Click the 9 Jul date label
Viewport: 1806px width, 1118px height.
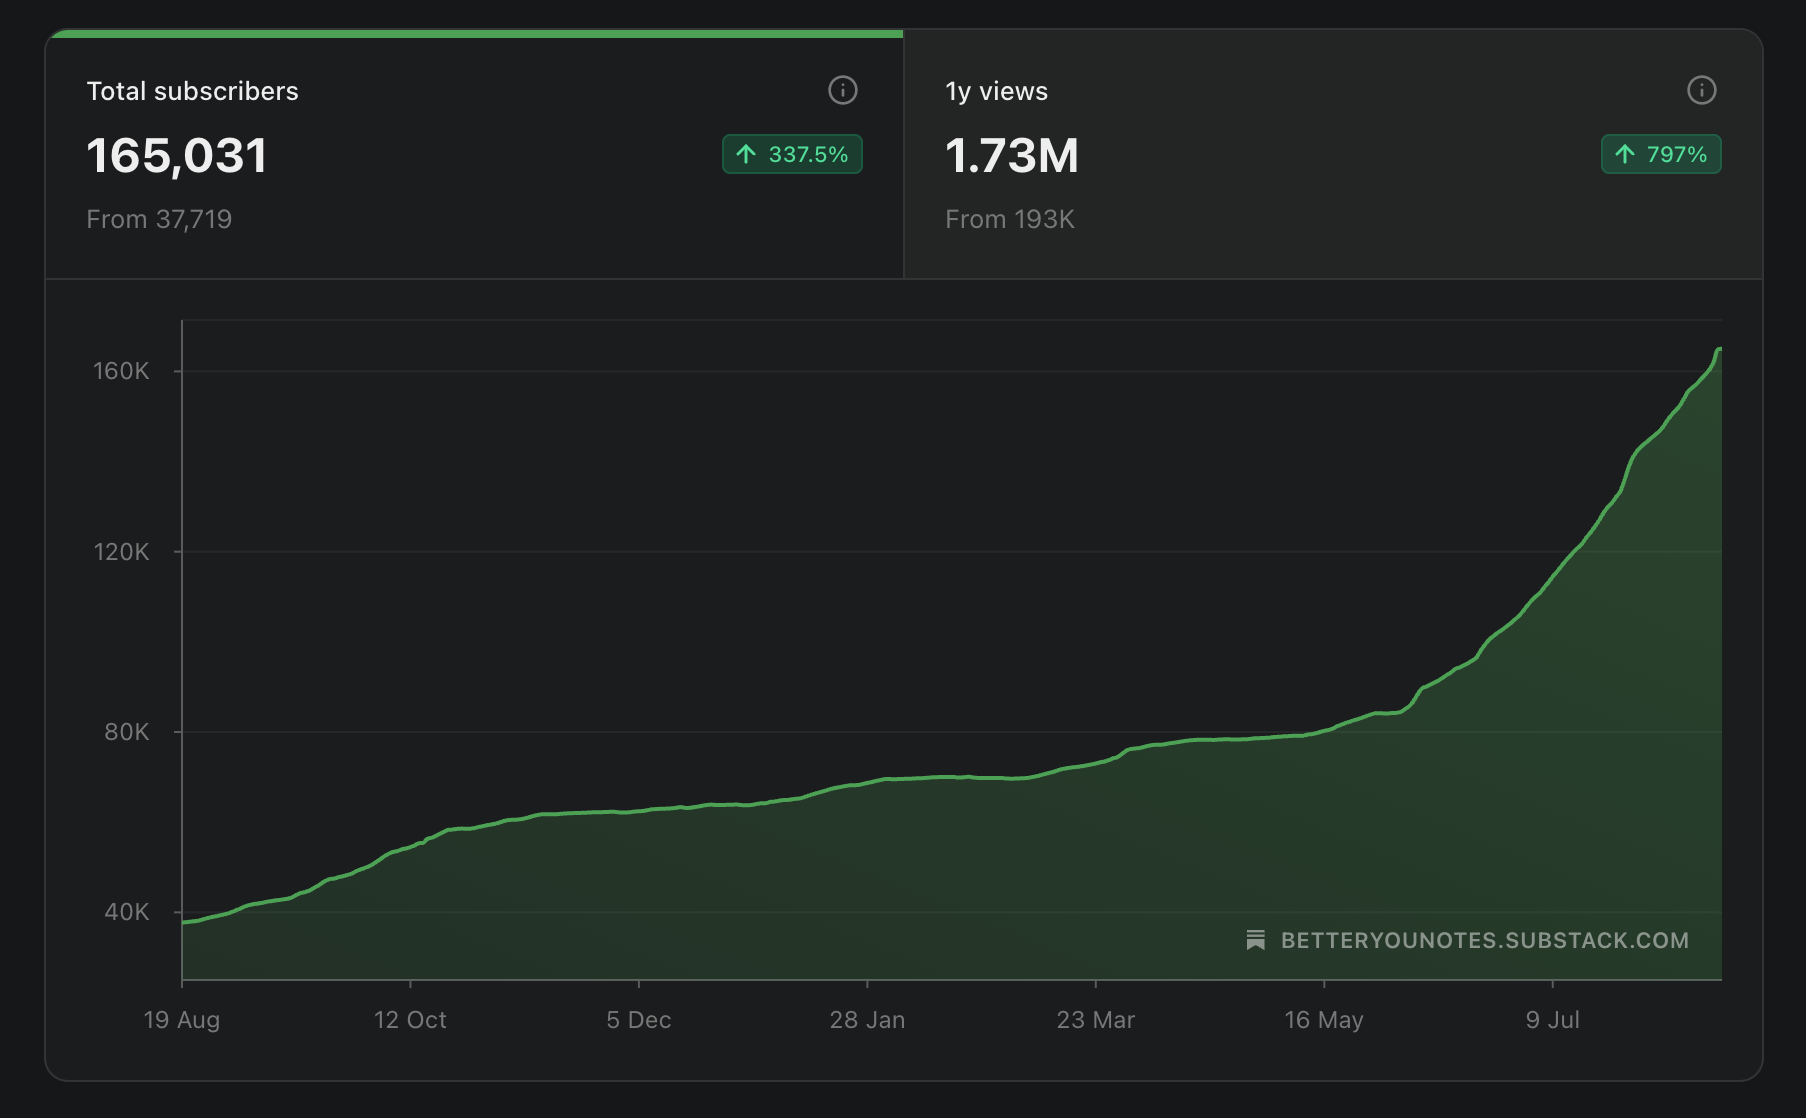(1553, 1020)
